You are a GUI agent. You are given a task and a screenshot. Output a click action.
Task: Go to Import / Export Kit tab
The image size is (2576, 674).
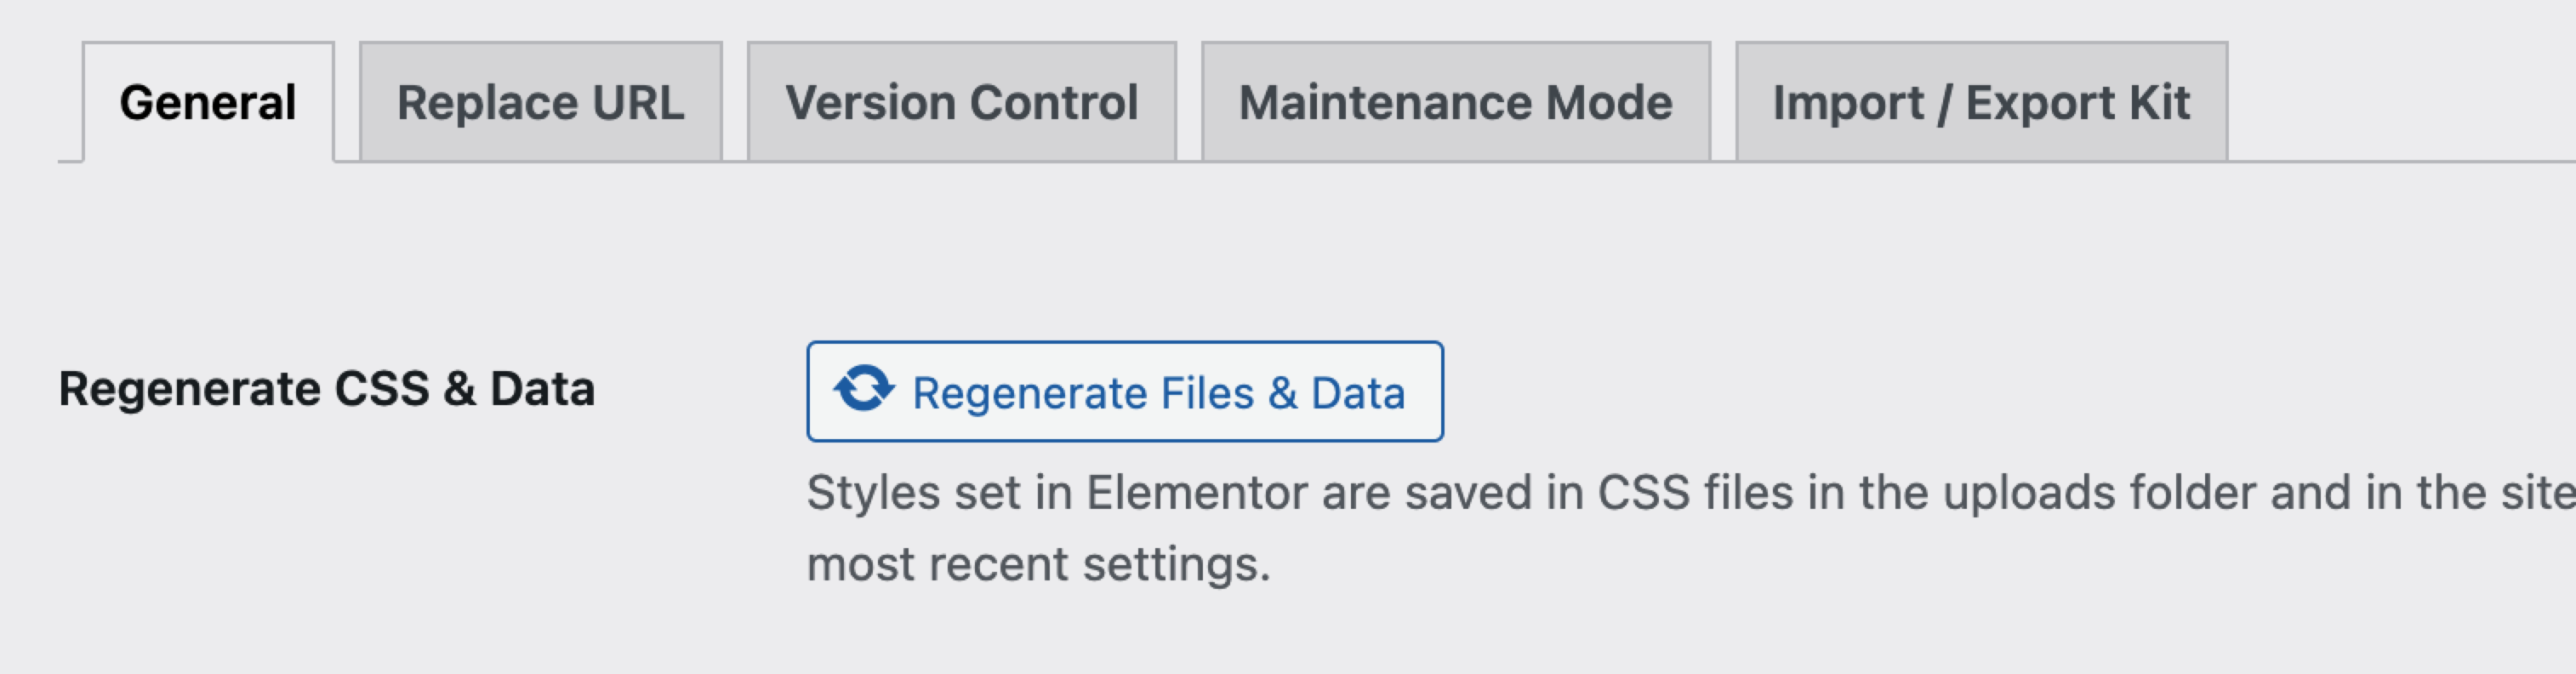pos(1982,102)
